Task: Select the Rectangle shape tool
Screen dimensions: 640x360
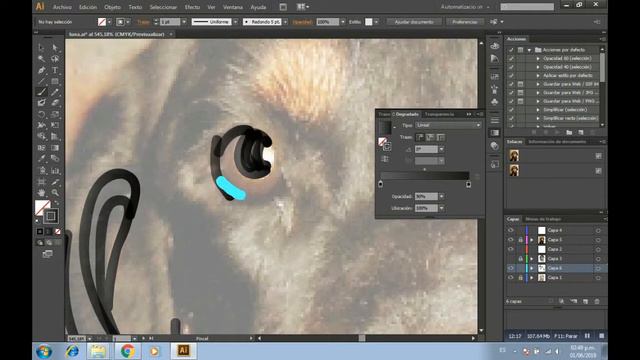Action: coord(55,81)
